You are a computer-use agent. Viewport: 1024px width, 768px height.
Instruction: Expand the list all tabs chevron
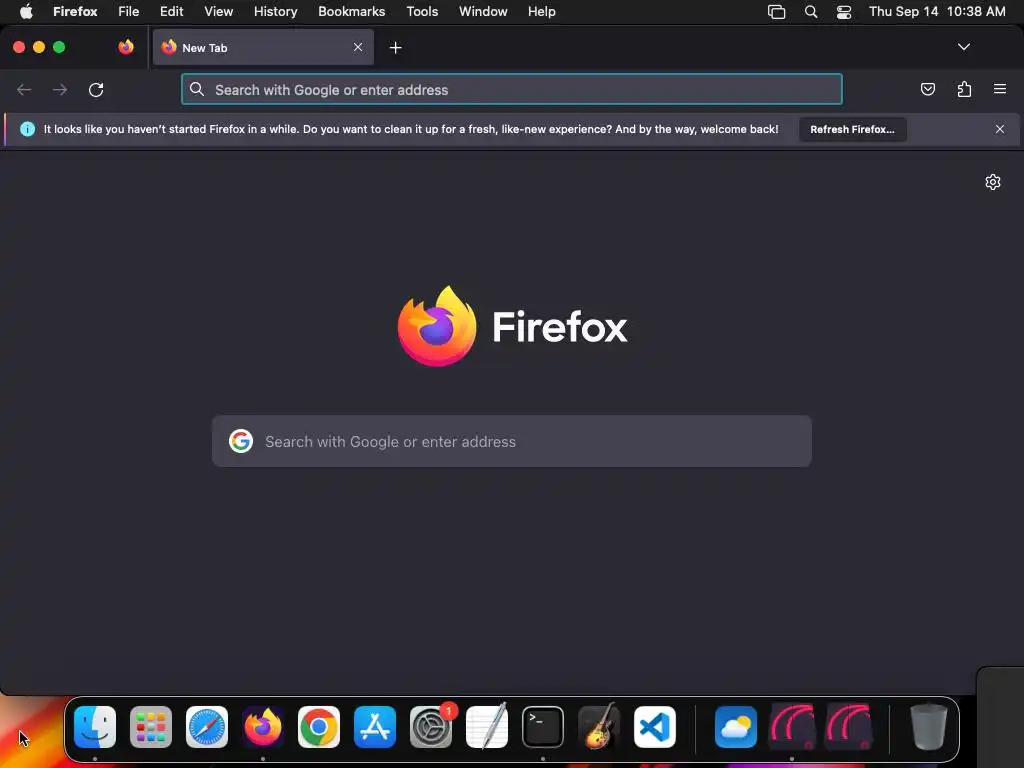click(963, 47)
